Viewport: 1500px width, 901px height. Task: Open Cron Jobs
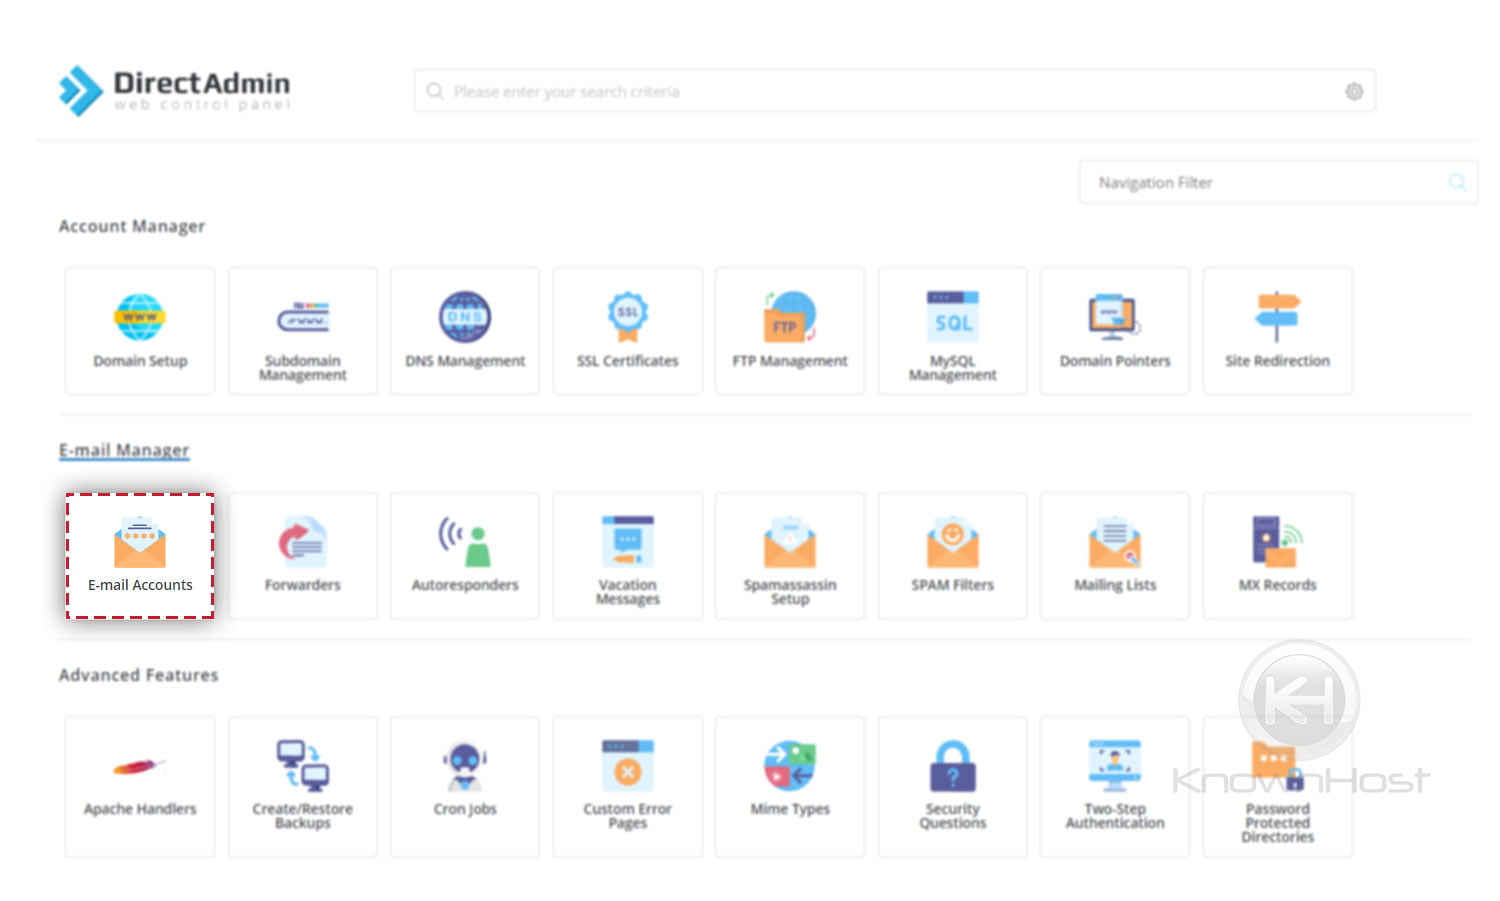coord(464,785)
